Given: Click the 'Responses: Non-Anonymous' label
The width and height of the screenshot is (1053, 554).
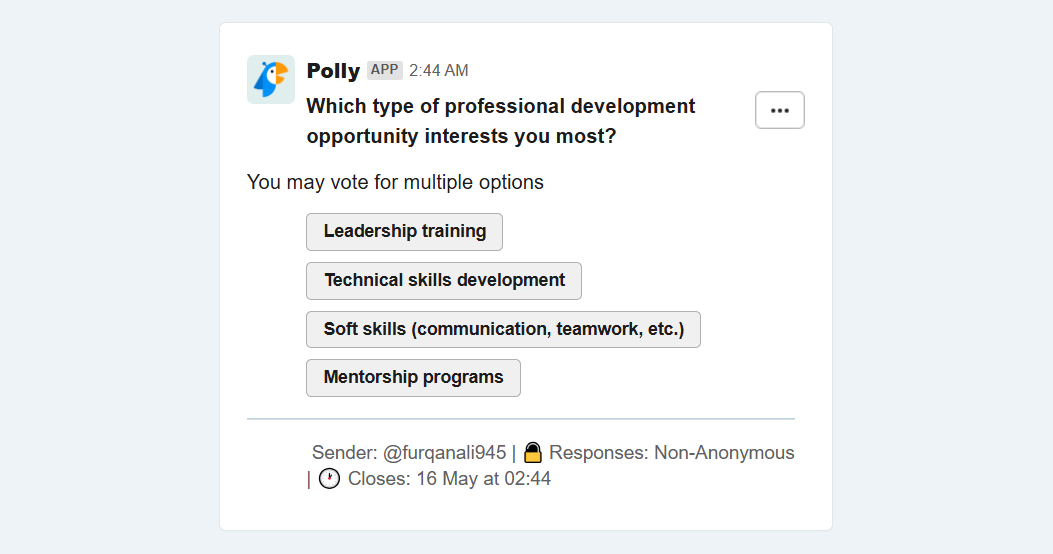Looking at the screenshot, I should pyautogui.click(x=672, y=453).
